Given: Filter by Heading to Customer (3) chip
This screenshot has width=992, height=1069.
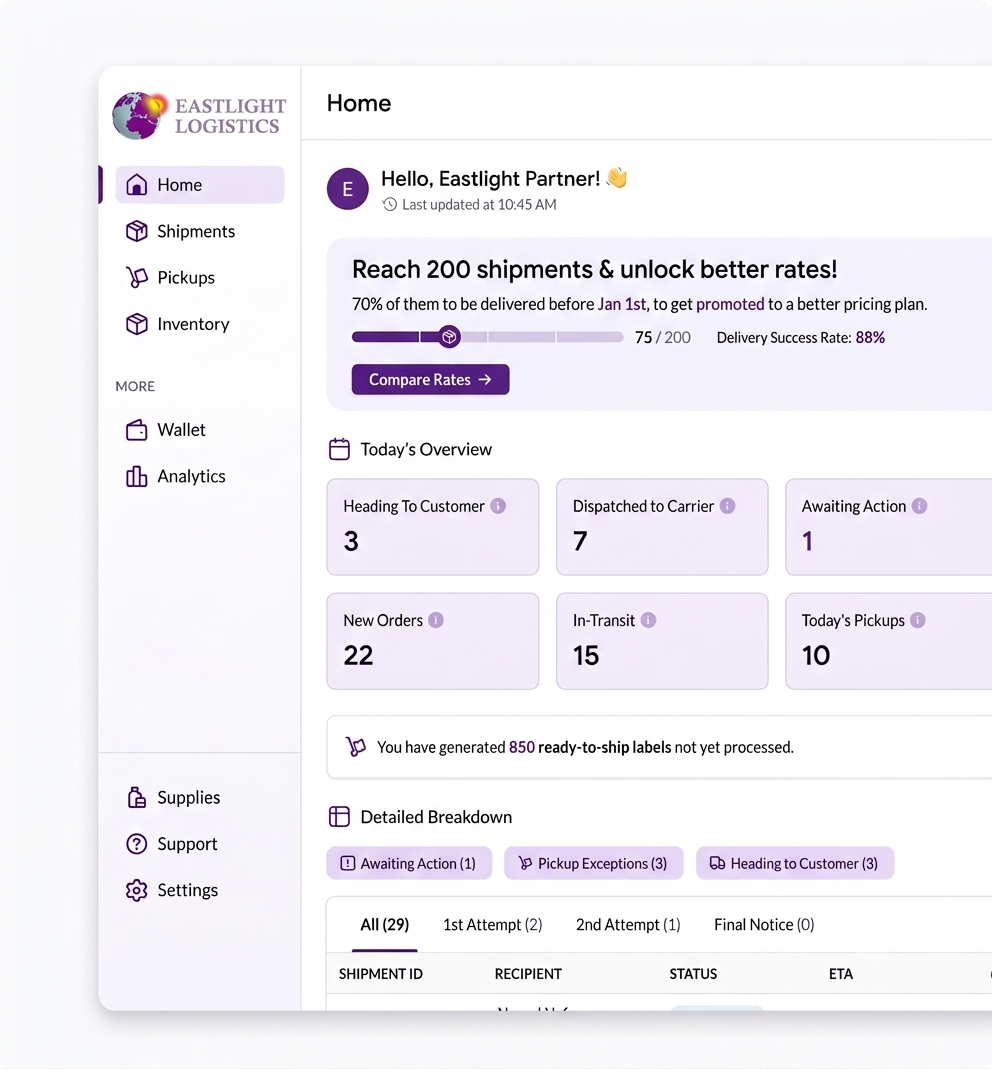Looking at the screenshot, I should click(795, 864).
